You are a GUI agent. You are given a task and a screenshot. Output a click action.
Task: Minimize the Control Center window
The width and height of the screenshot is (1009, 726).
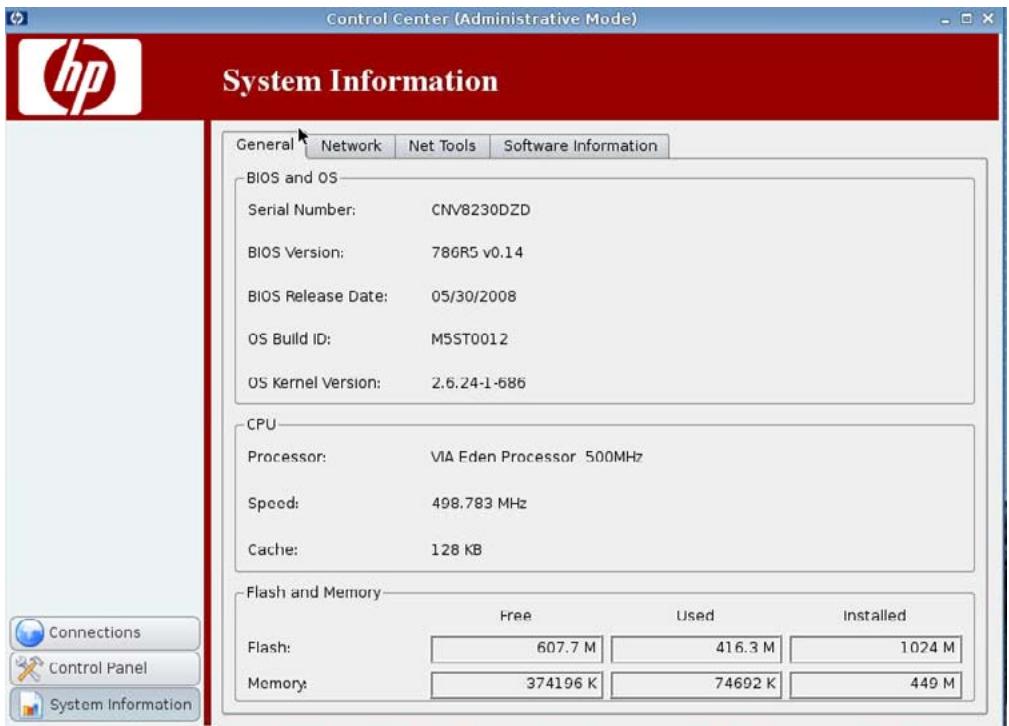pyautogui.click(x=945, y=19)
